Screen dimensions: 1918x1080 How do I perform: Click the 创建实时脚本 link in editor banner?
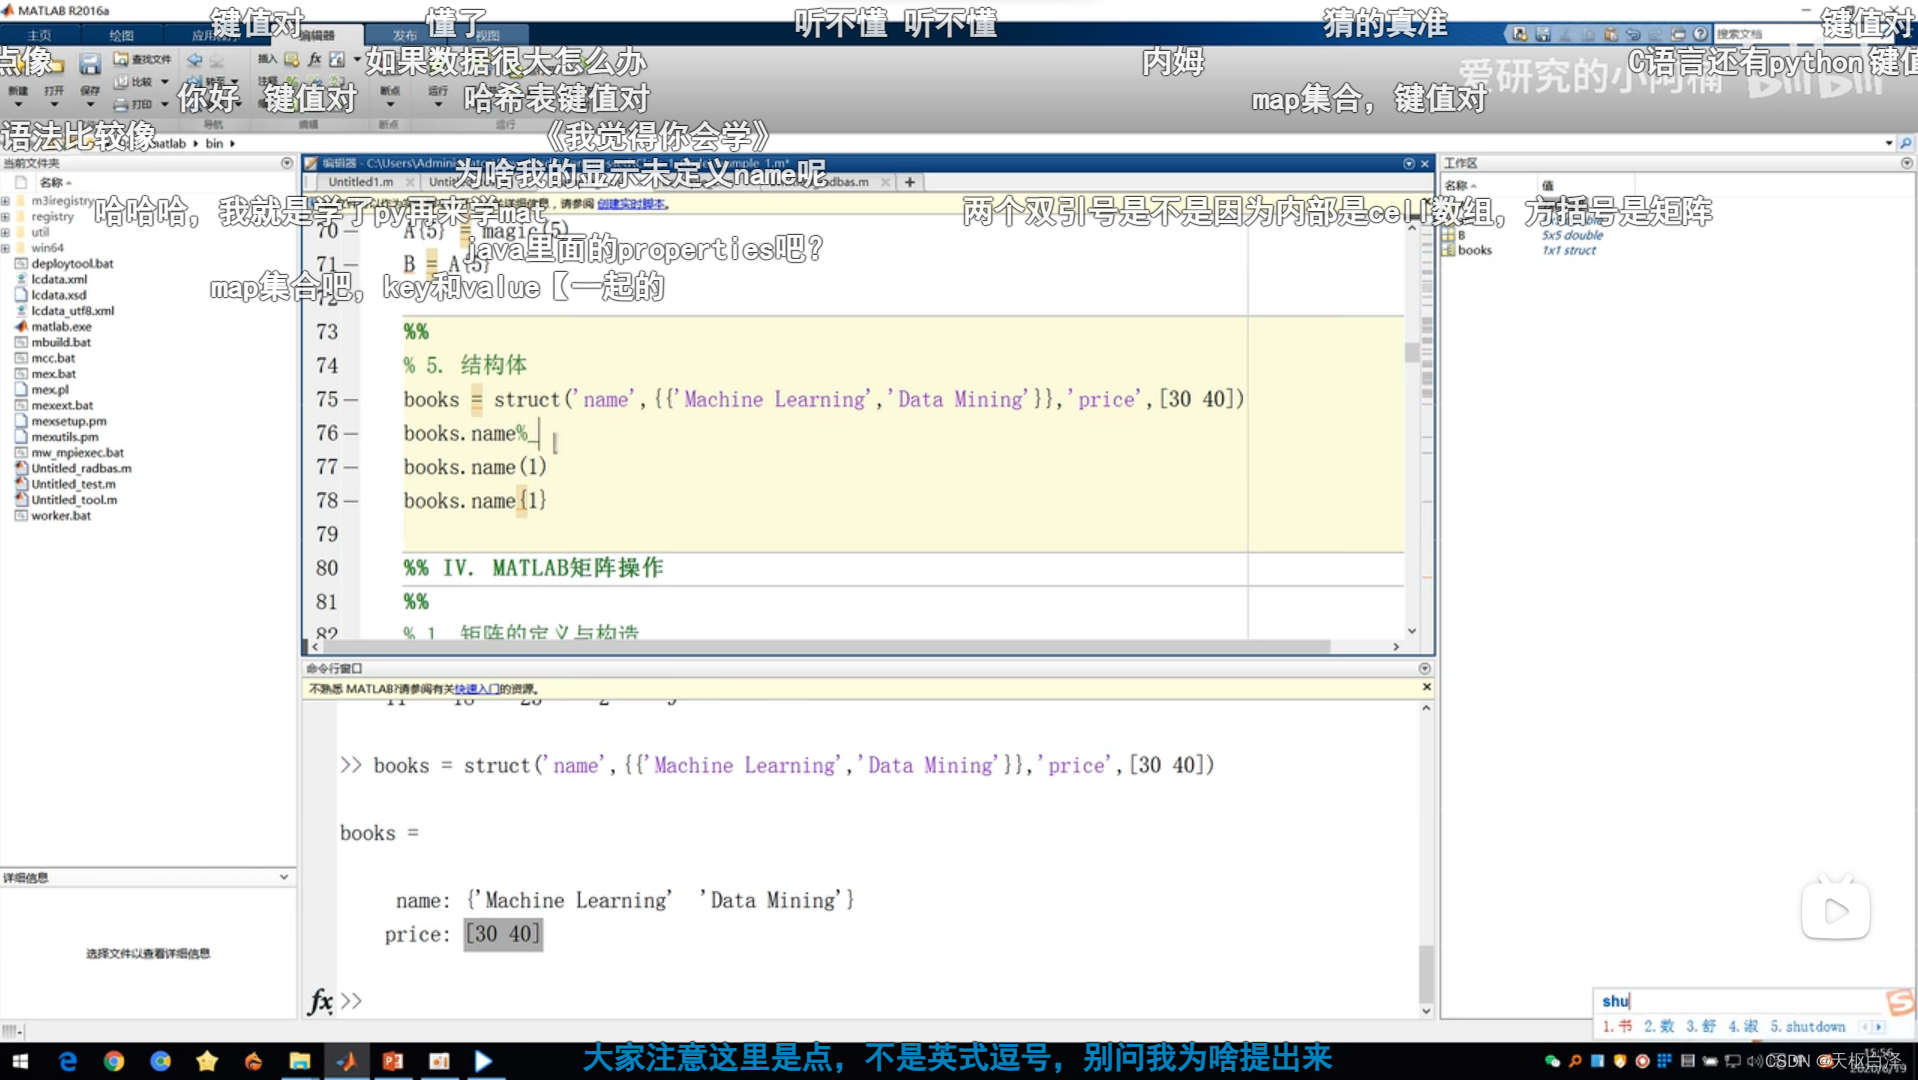click(x=630, y=204)
